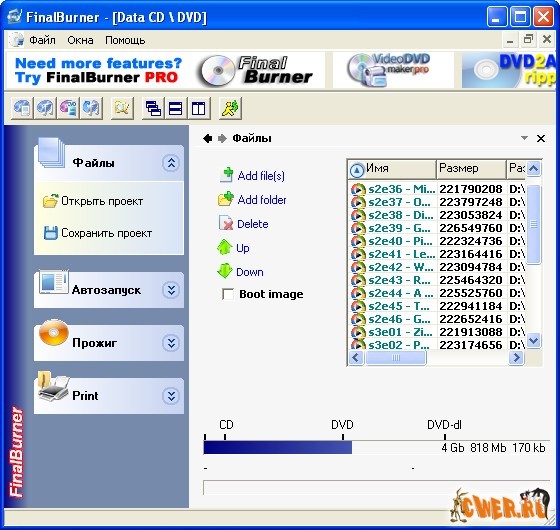Click the Add file(s) plus icon
The width and height of the screenshot is (560, 530).
(226, 175)
